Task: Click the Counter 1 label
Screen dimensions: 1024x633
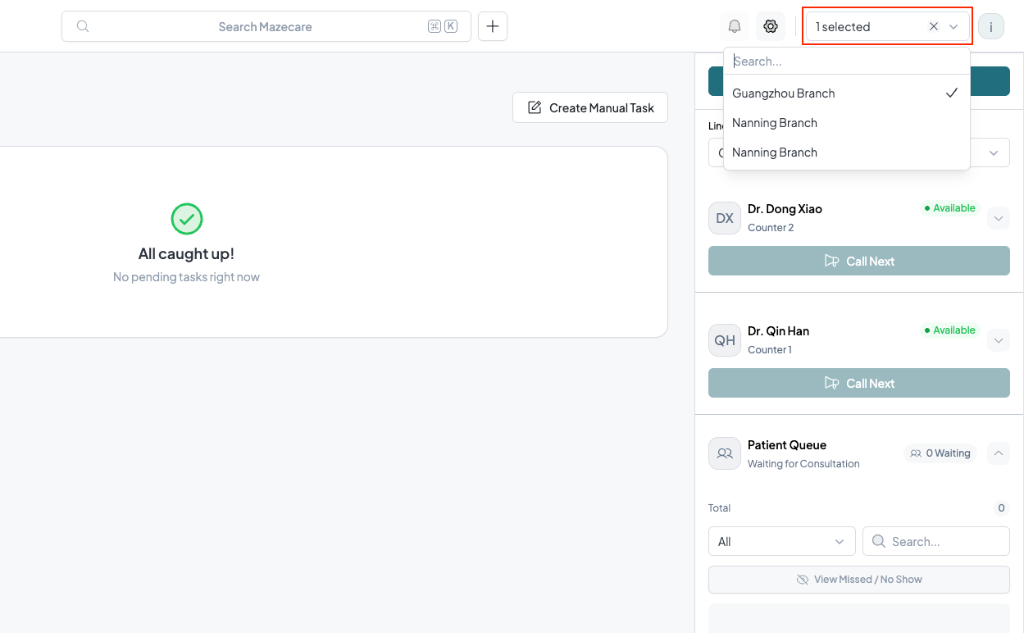Action: pos(769,349)
